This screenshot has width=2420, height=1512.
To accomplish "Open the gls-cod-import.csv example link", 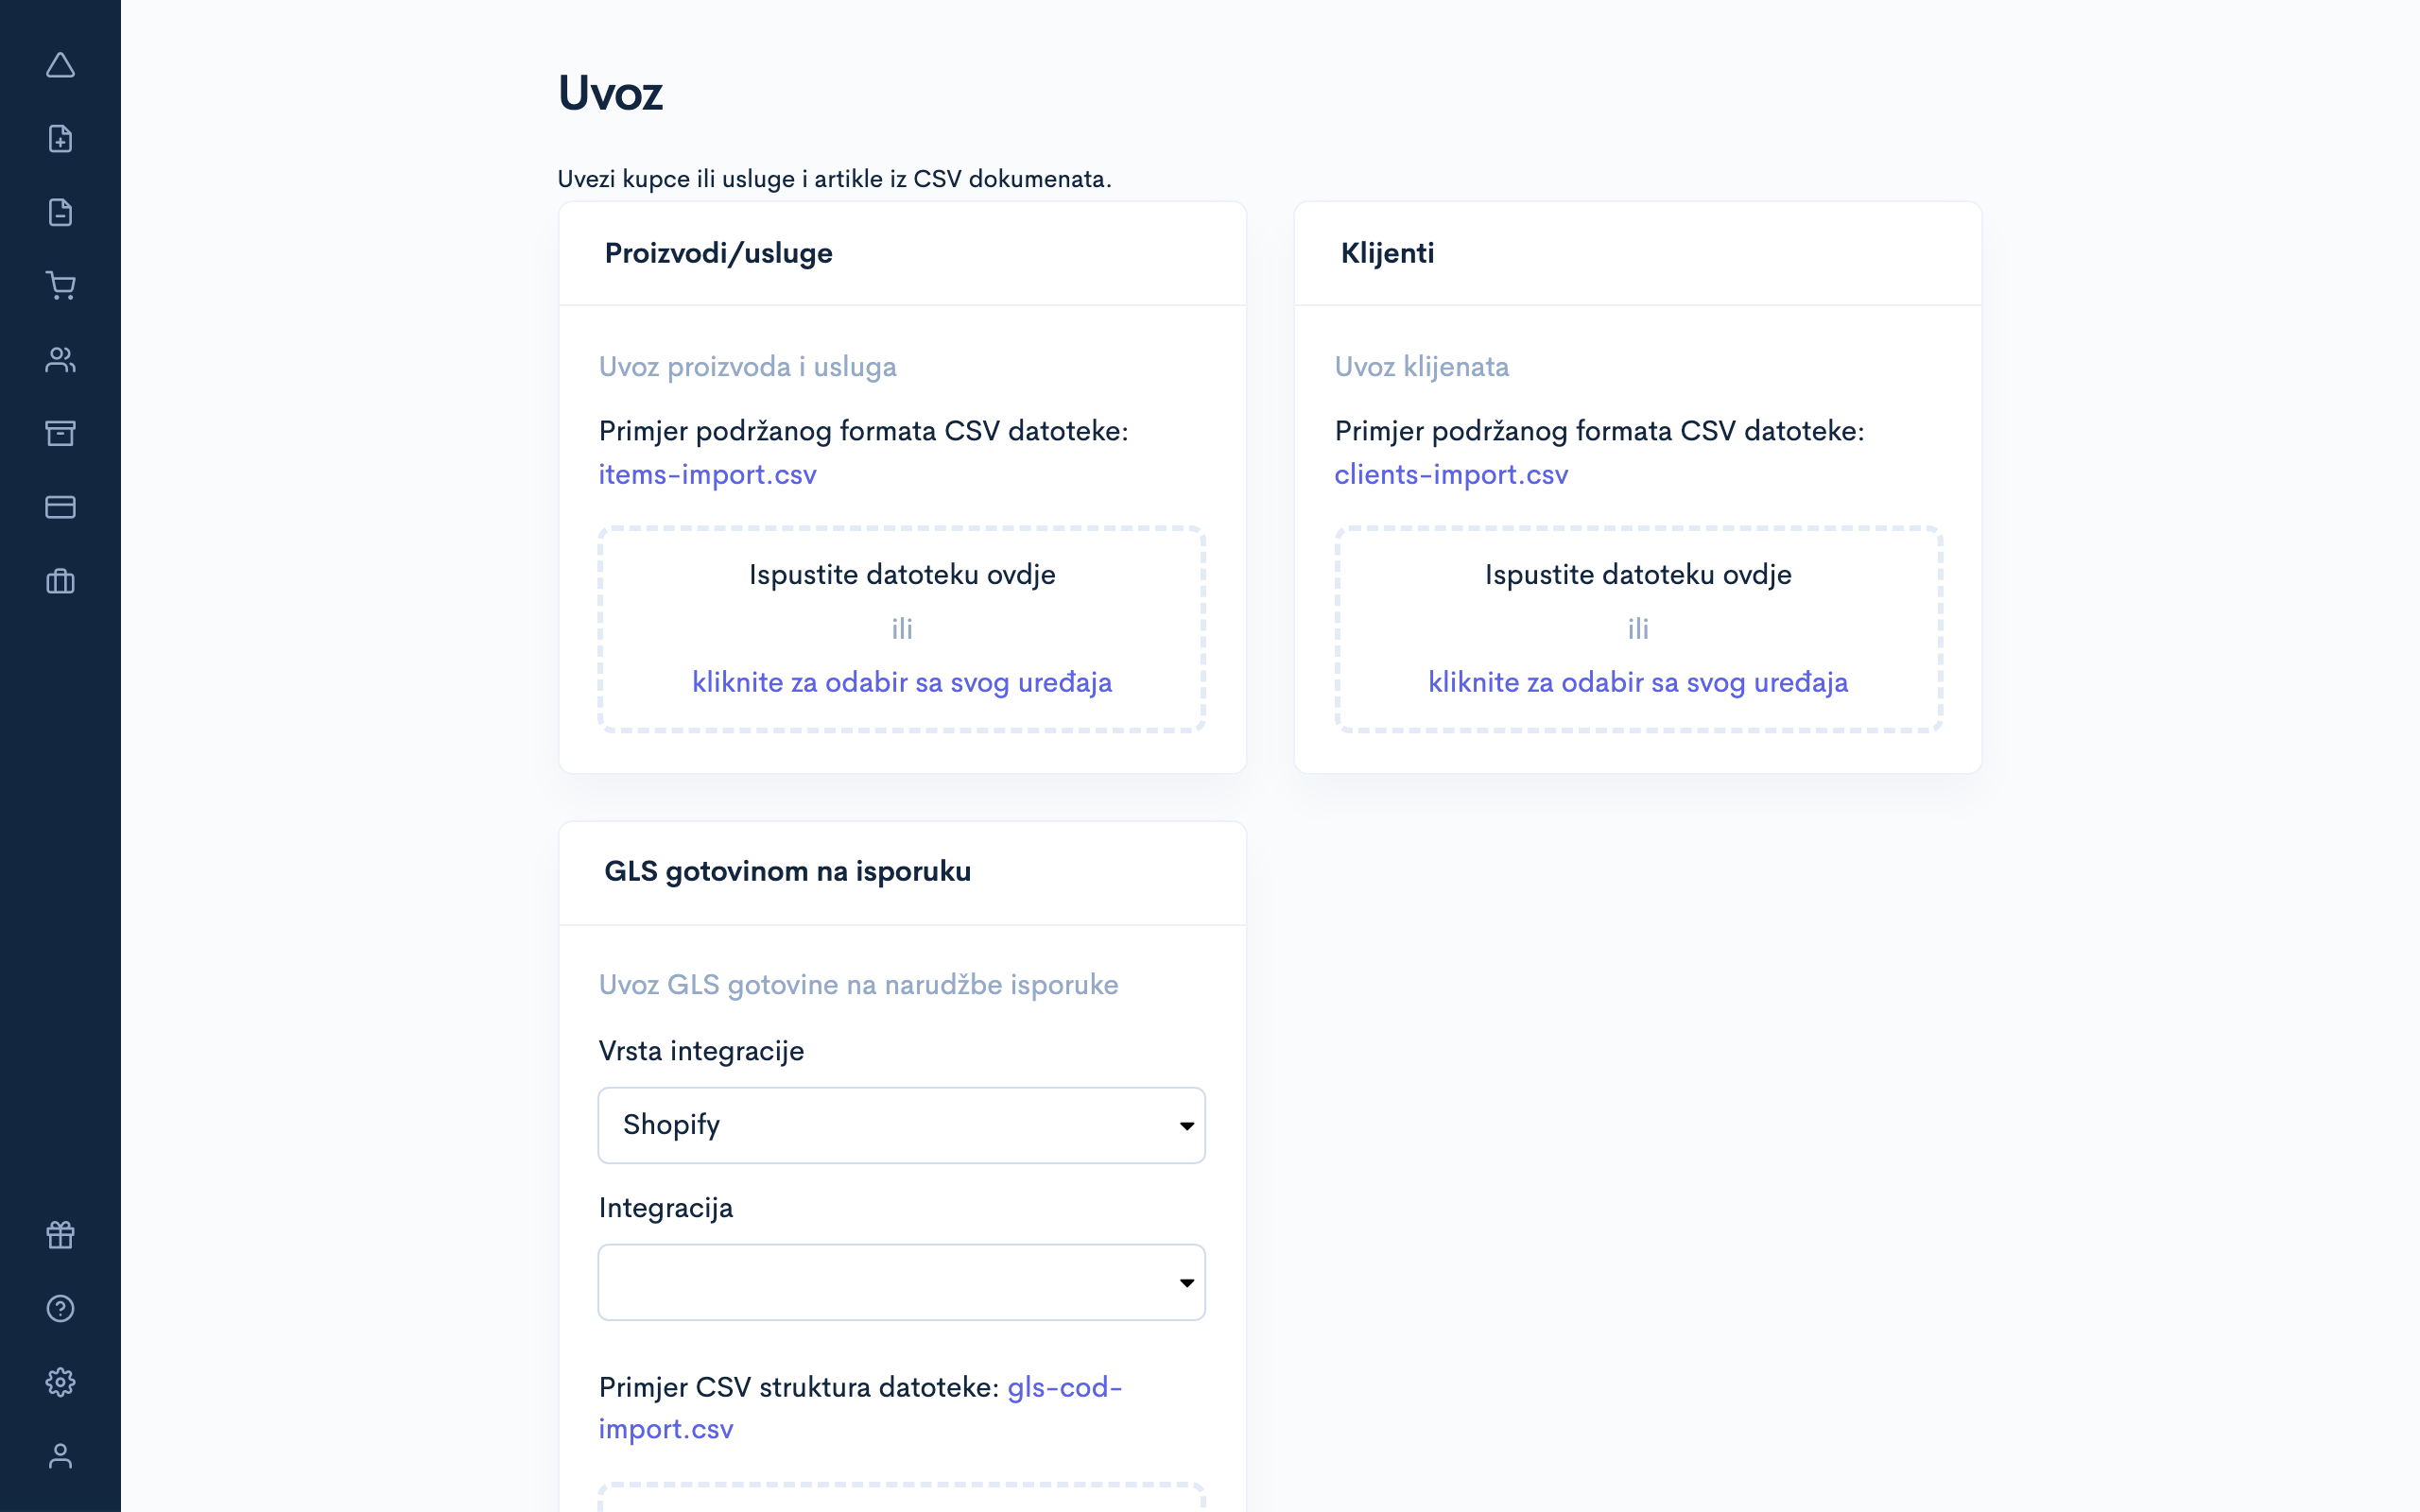I will tap(1064, 1388).
